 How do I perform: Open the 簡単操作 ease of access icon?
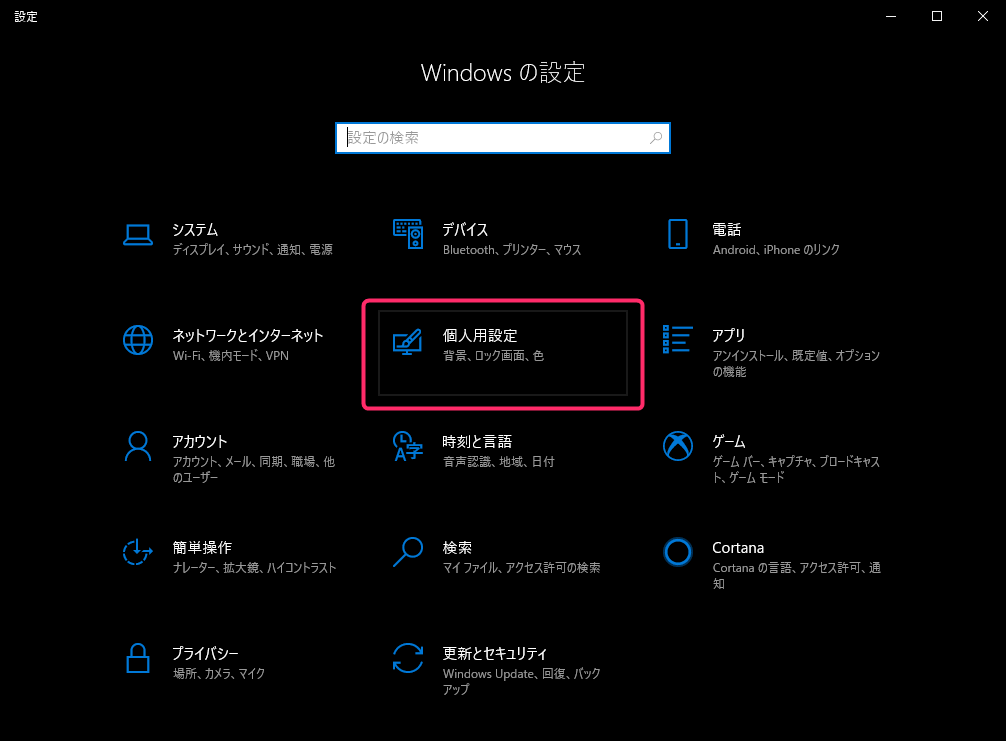[137, 552]
